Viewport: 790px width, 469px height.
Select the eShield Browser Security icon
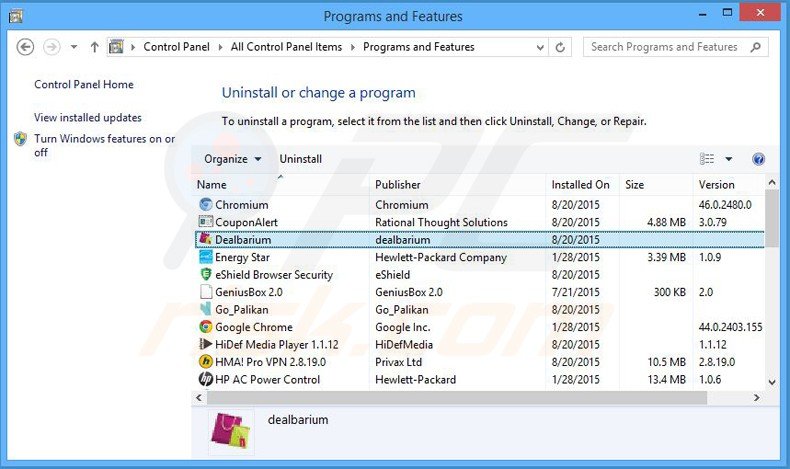pyautogui.click(x=205, y=275)
